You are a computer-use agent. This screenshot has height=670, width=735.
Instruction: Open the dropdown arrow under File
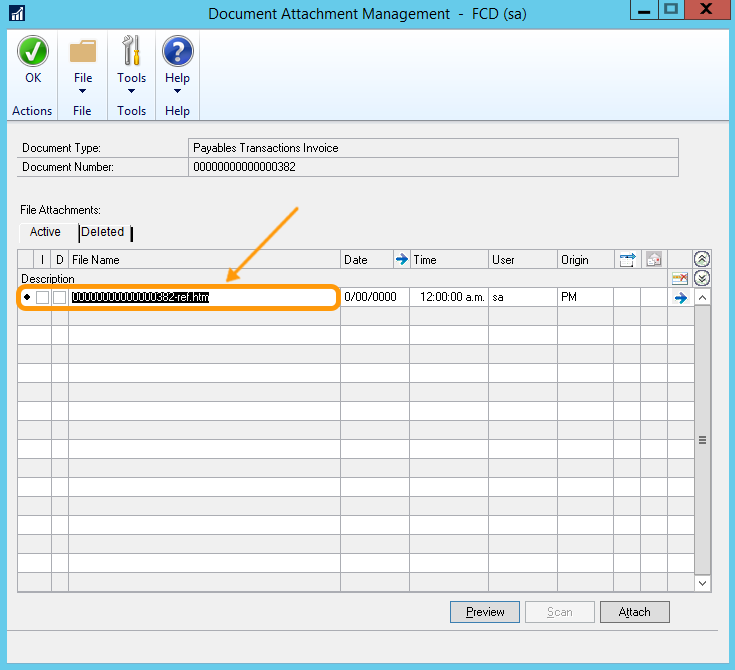83,91
